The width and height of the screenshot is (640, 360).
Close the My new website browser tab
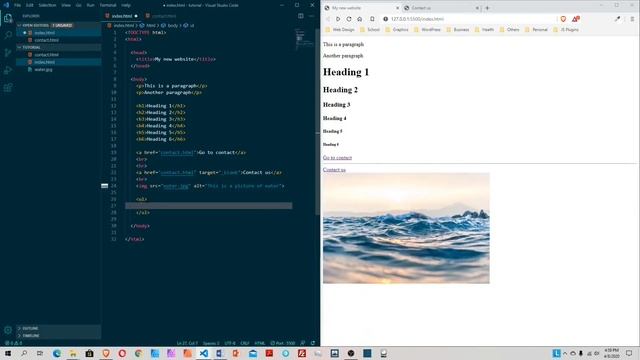point(398,8)
